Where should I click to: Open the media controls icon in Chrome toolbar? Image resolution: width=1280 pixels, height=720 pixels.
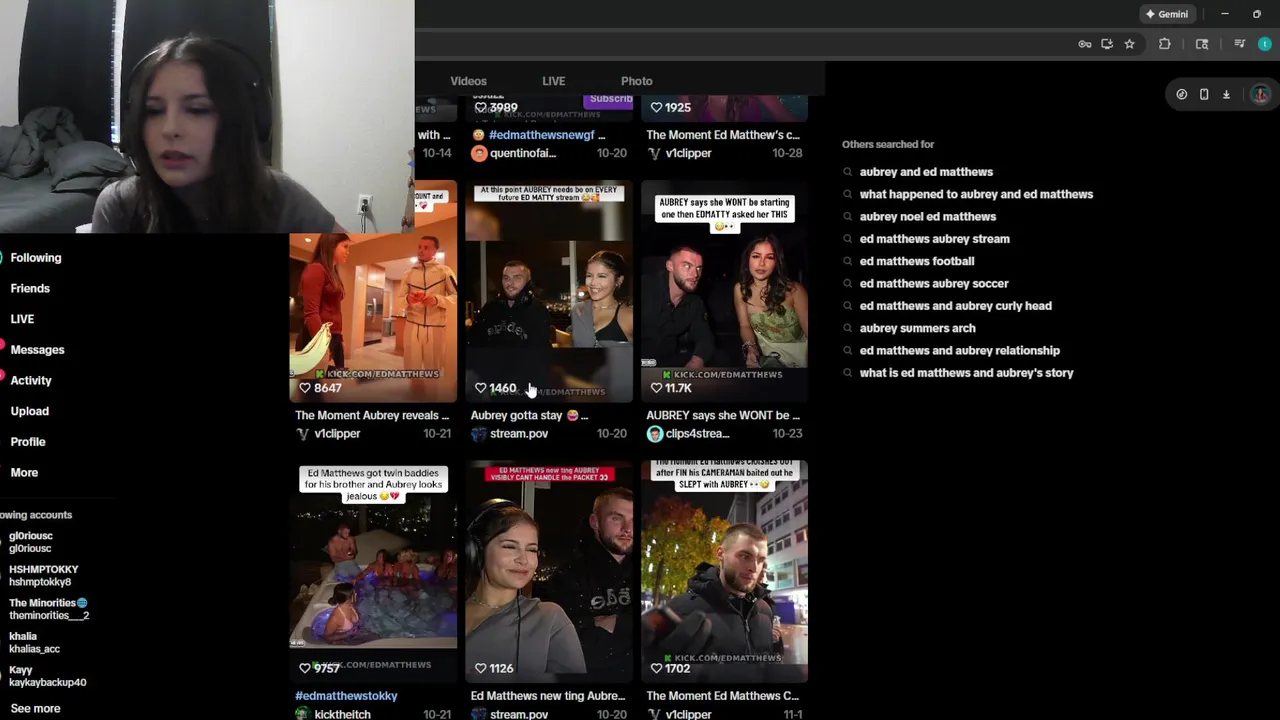1240,44
